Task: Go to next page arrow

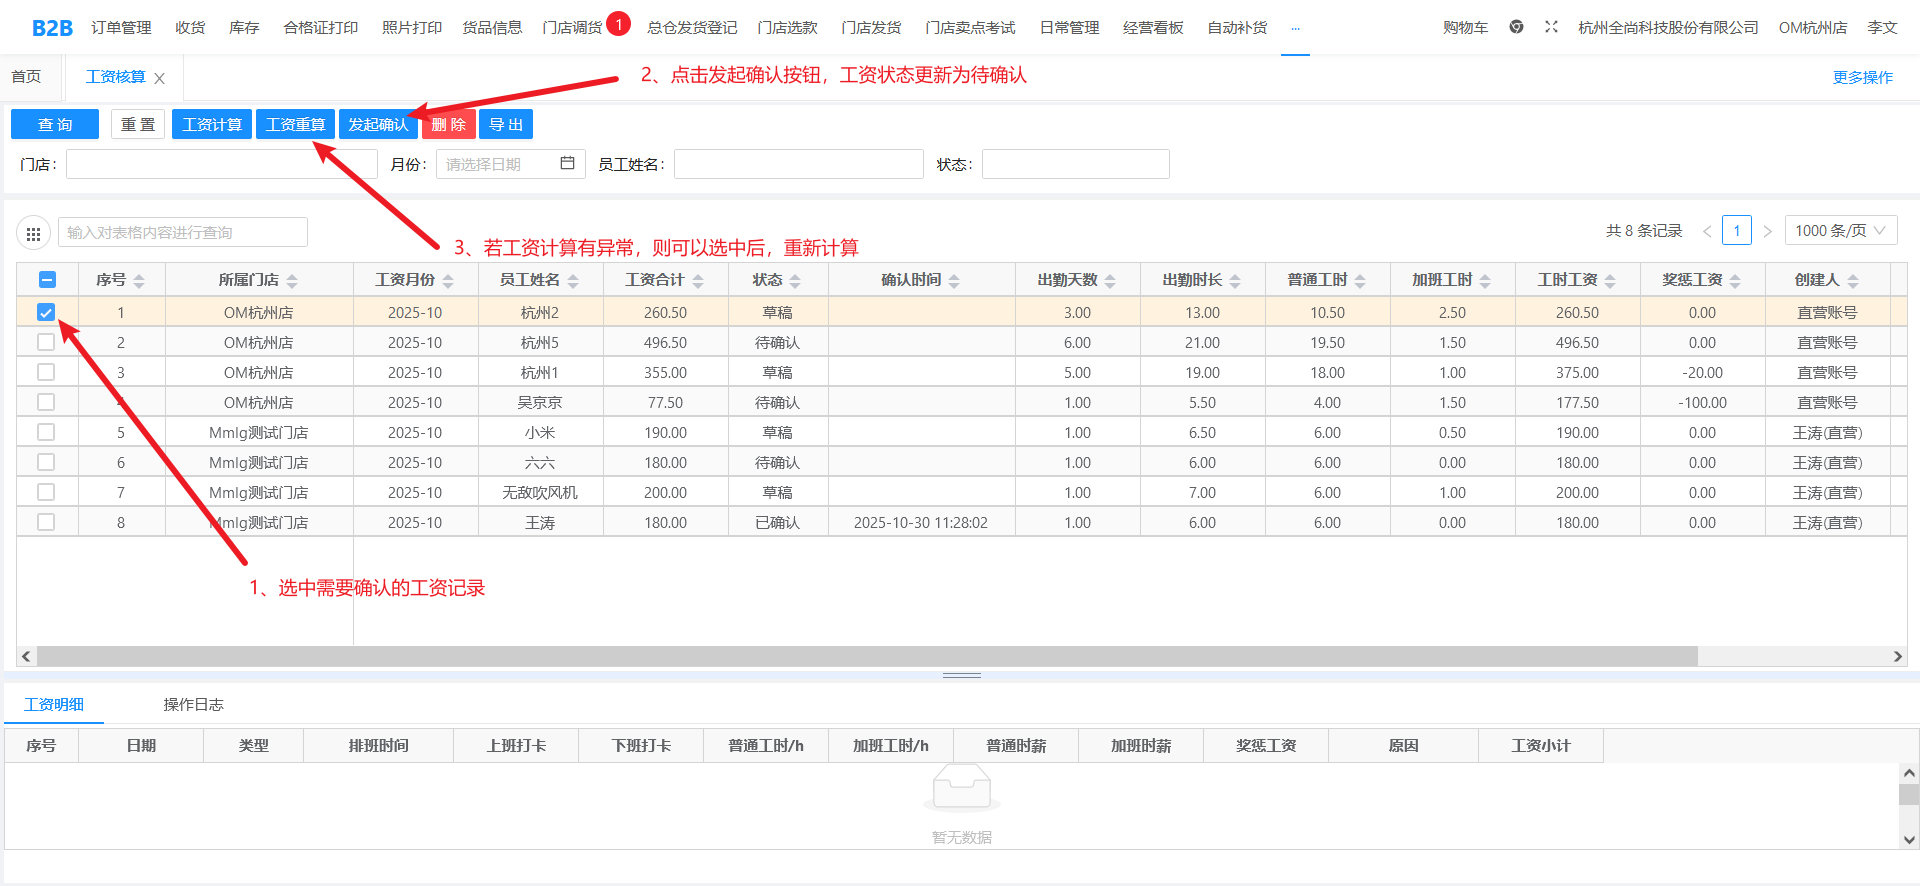Action: pos(1767,231)
